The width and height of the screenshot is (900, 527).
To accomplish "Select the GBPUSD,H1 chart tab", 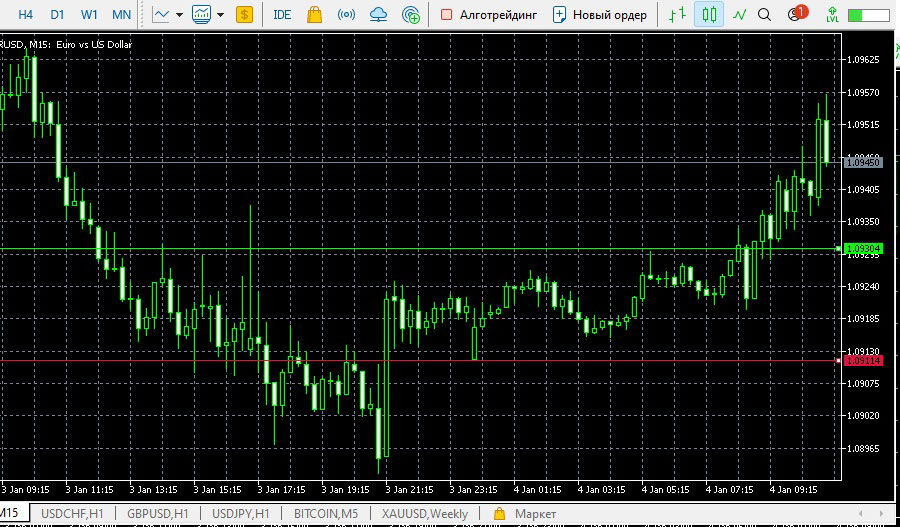I will tap(157, 513).
